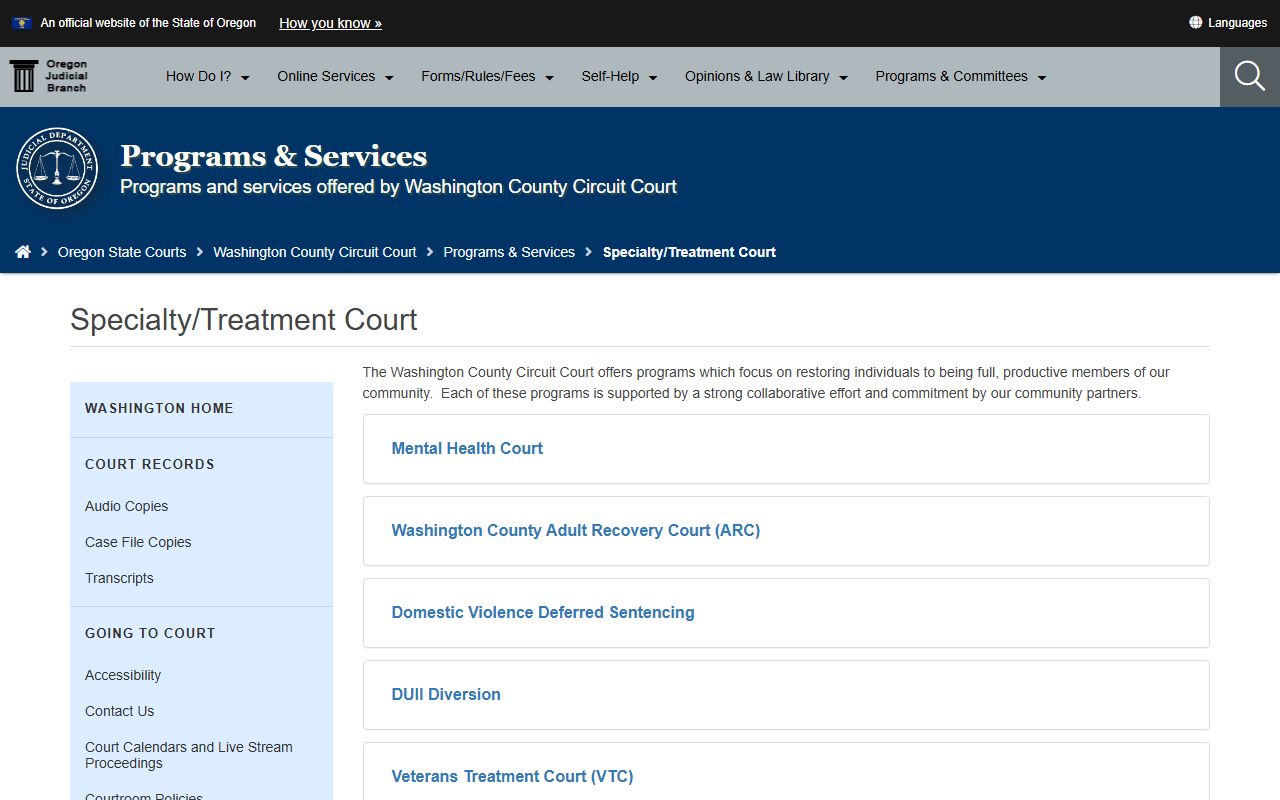Click the Oregon Judicial Branch logo

[49, 76]
